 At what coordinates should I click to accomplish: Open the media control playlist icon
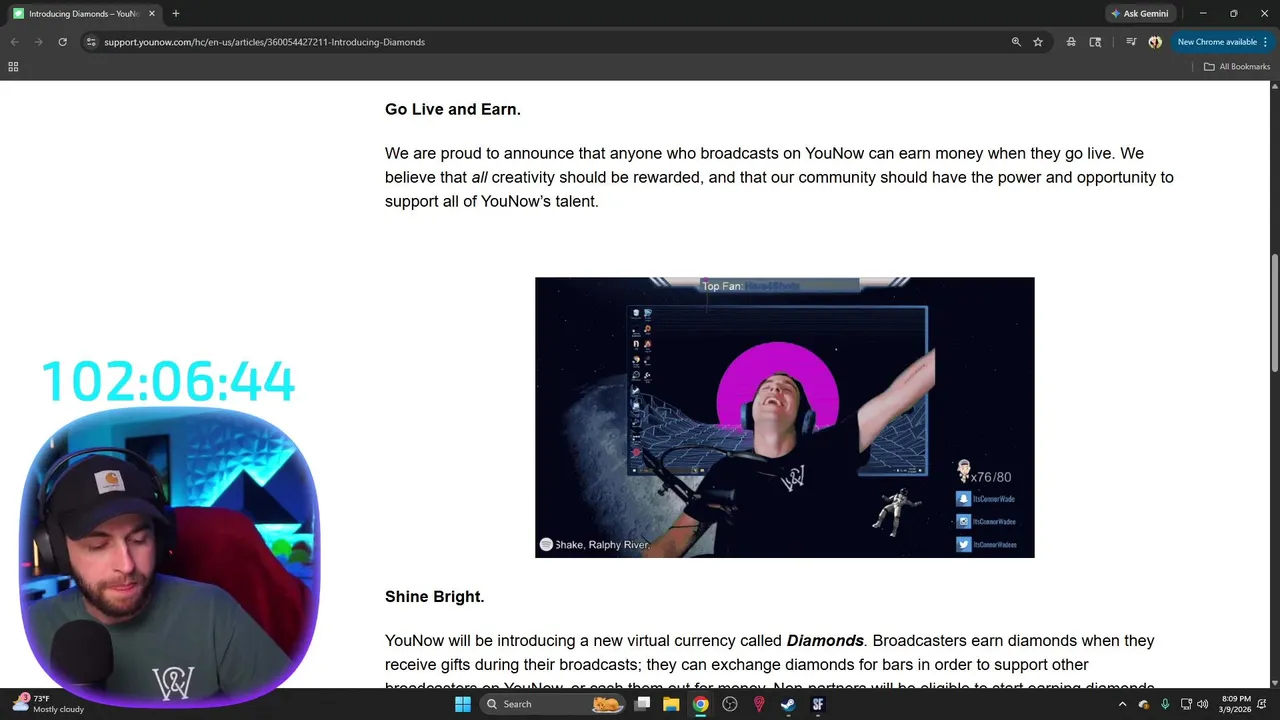[x=1131, y=42]
